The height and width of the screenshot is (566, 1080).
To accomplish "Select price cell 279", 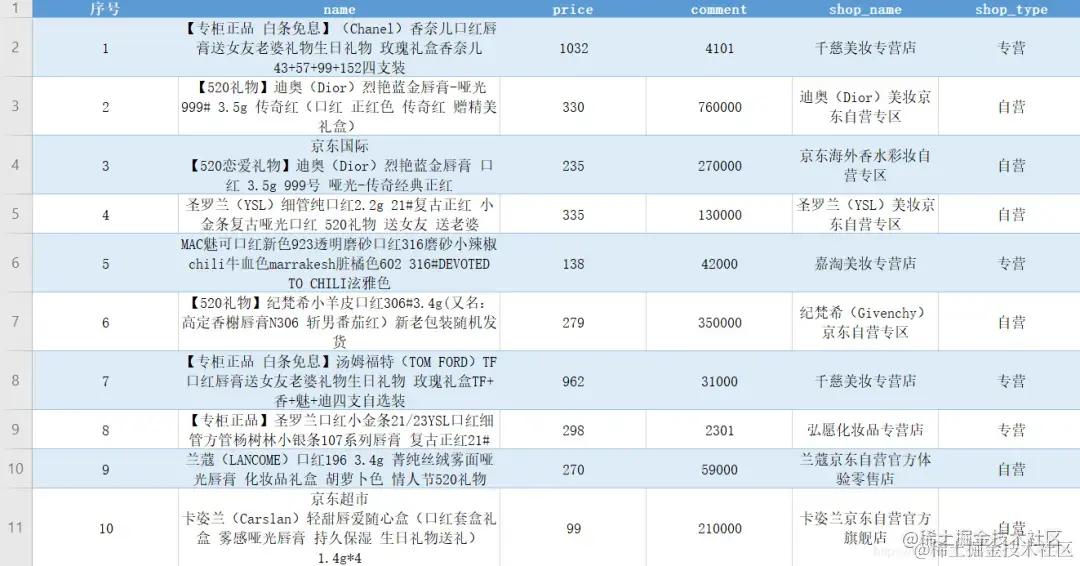I will pyautogui.click(x=573, y=322).
